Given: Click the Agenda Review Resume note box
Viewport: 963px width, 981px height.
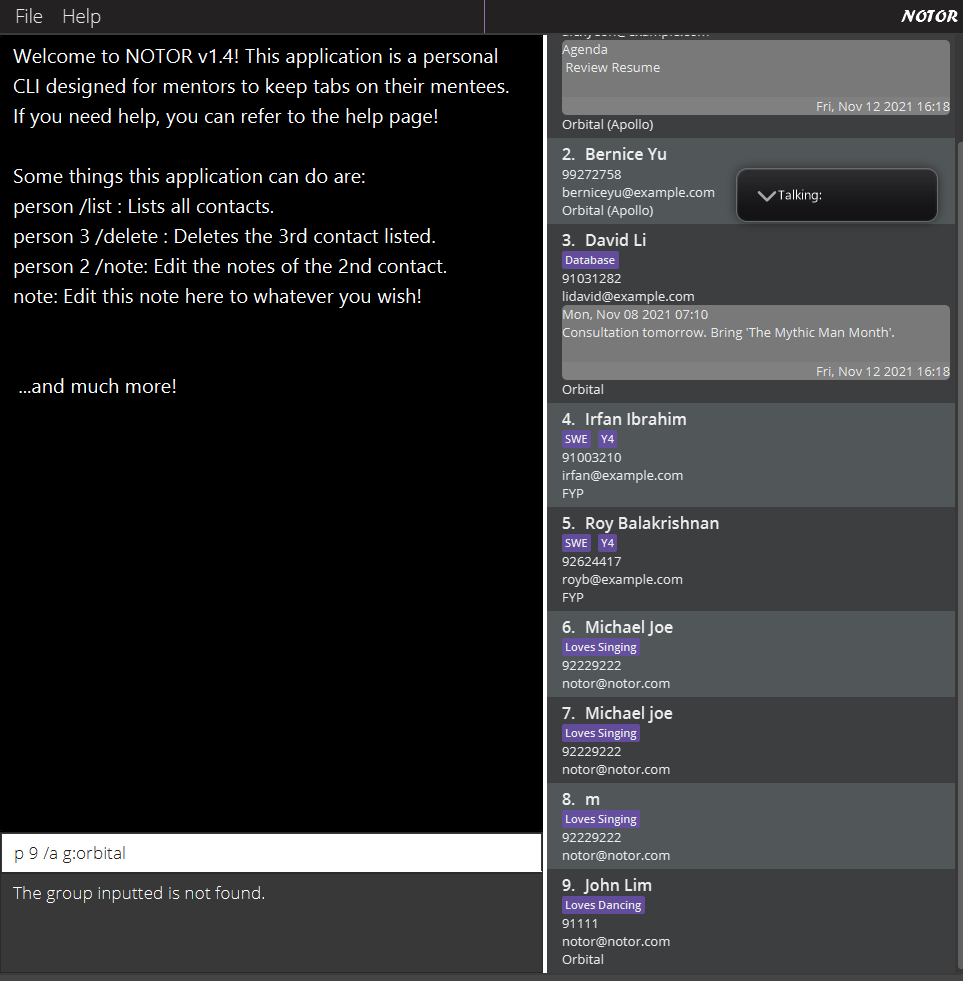Looking at the screenshot, I should 756,77.
